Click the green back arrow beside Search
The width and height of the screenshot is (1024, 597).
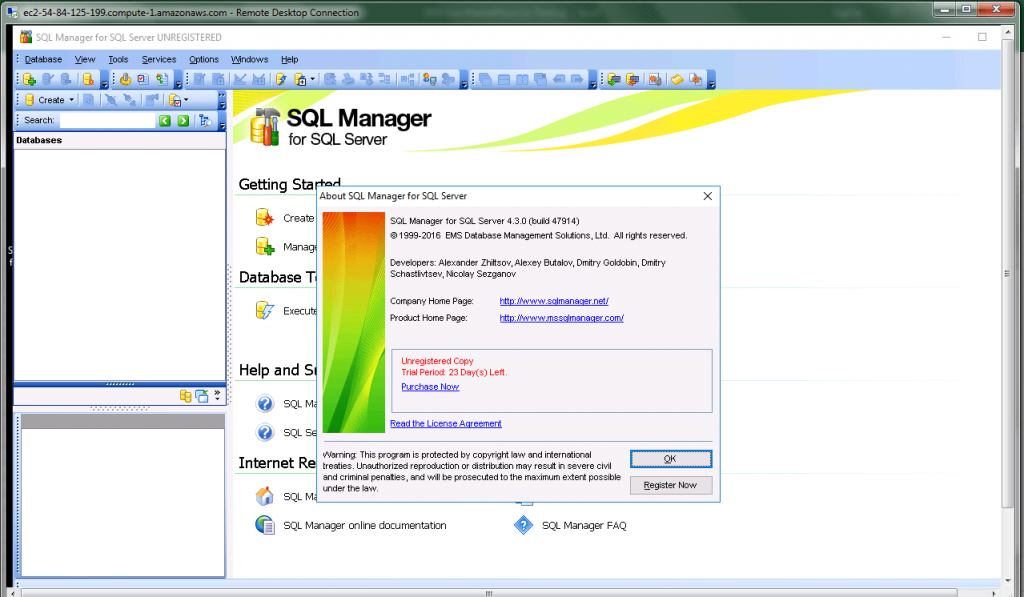point(165,120)
